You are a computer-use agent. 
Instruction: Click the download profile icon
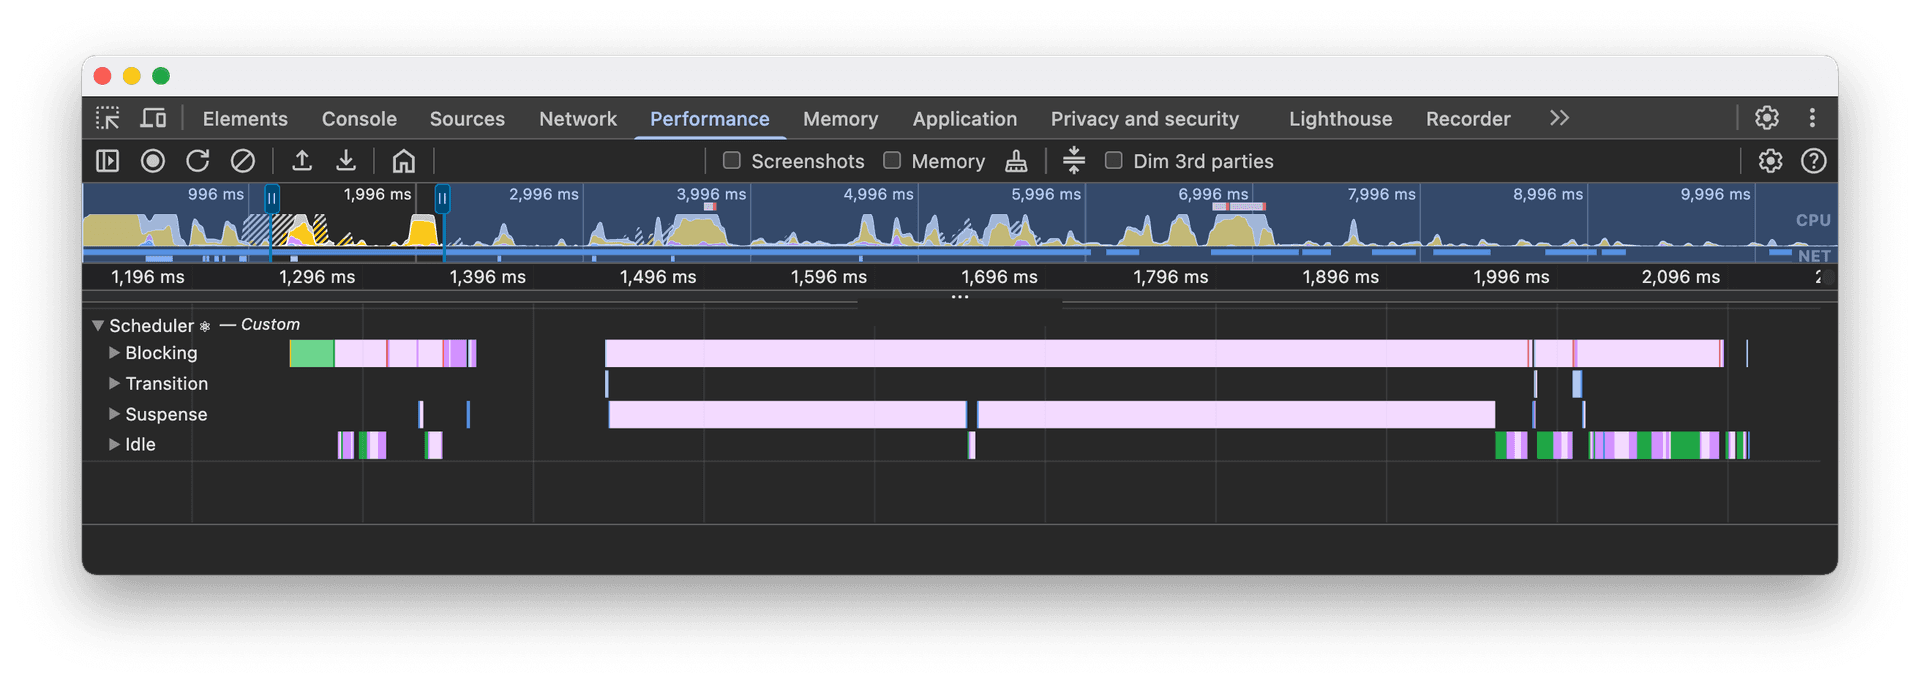pyautogui.click(x=346, y=161)
